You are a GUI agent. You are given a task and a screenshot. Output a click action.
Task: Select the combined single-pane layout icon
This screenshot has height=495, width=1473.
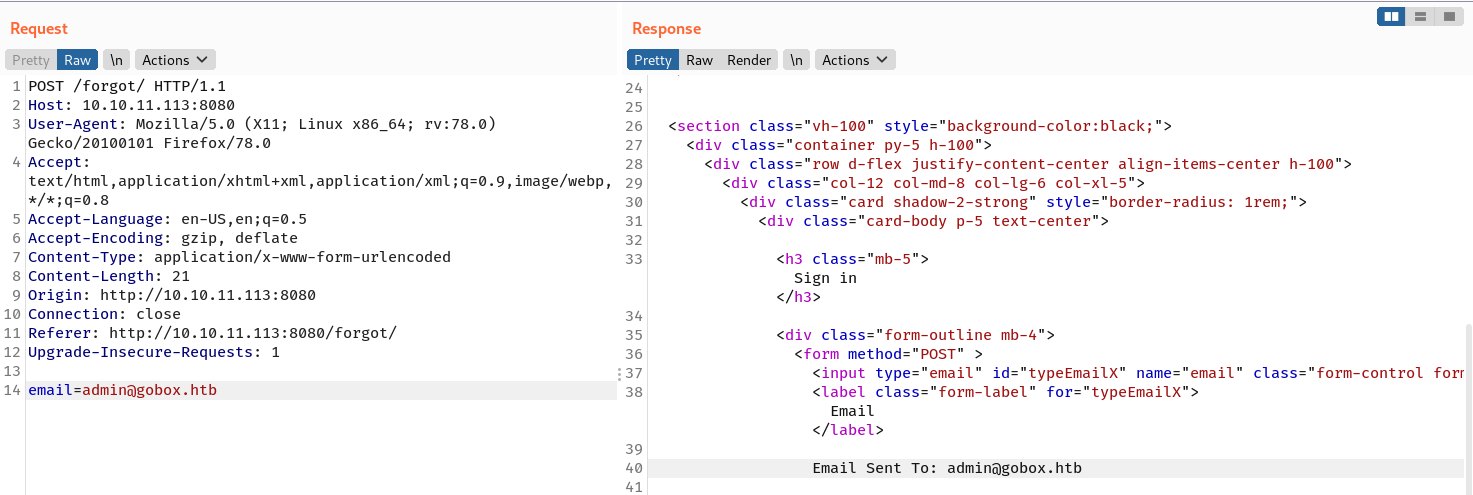[1448, 17]
